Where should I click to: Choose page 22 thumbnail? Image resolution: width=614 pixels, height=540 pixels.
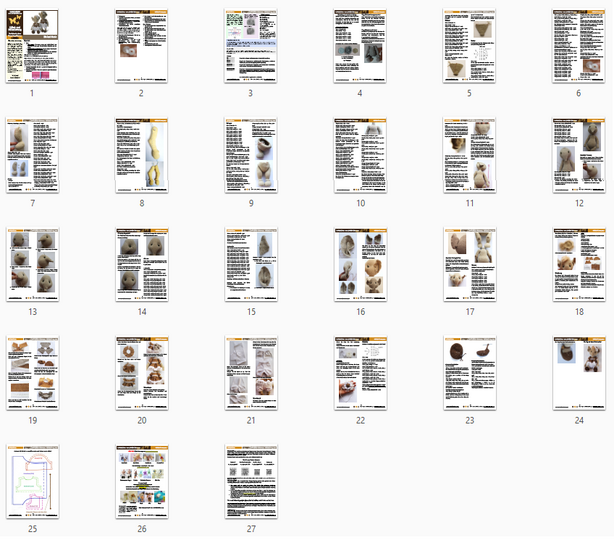pos(360,372)
